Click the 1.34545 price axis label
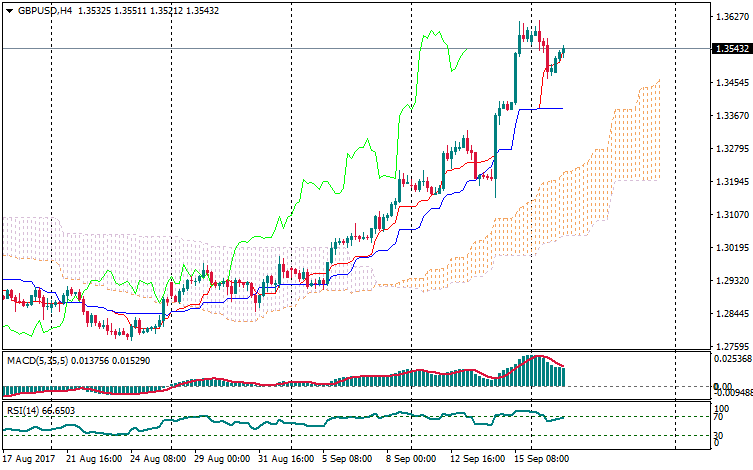 click(x=731, y=83)
